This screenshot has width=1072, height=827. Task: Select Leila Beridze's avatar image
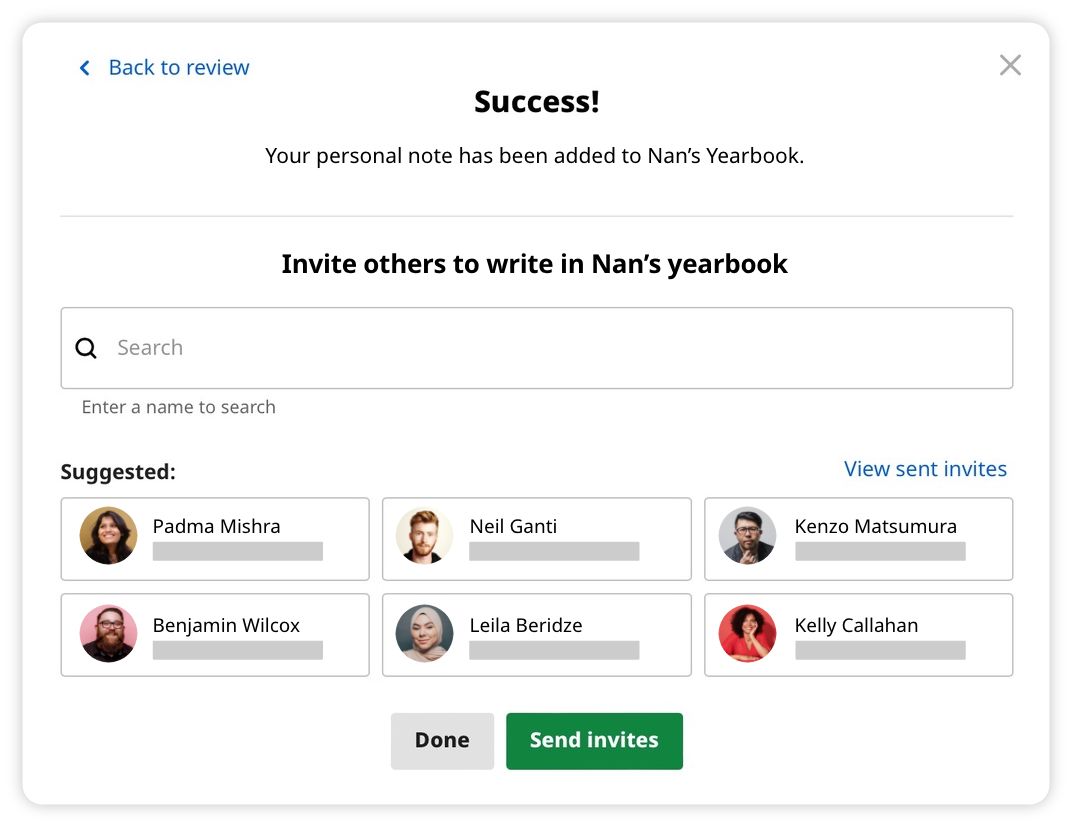(x=425, y=634)
